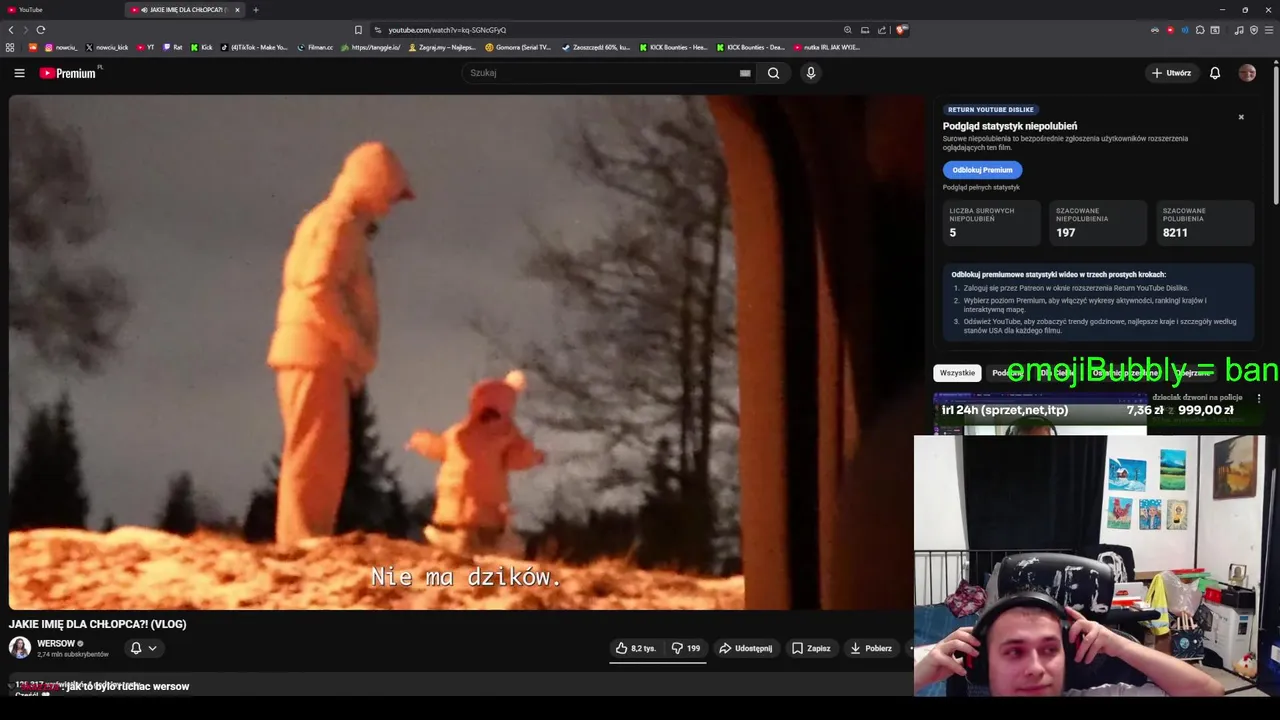Open the first KICK Bounties bookmark
Image resolution: width=1280 pixels, height=720 pixels.
pyautogui.click(x=673, y=47)
